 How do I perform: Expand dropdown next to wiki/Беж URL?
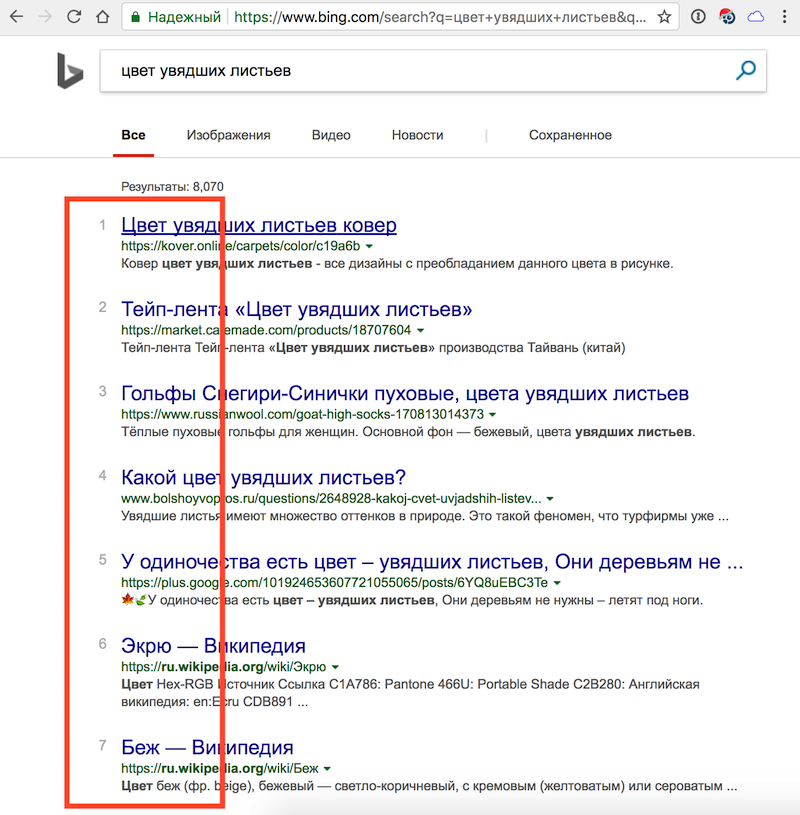coord(327,769)
